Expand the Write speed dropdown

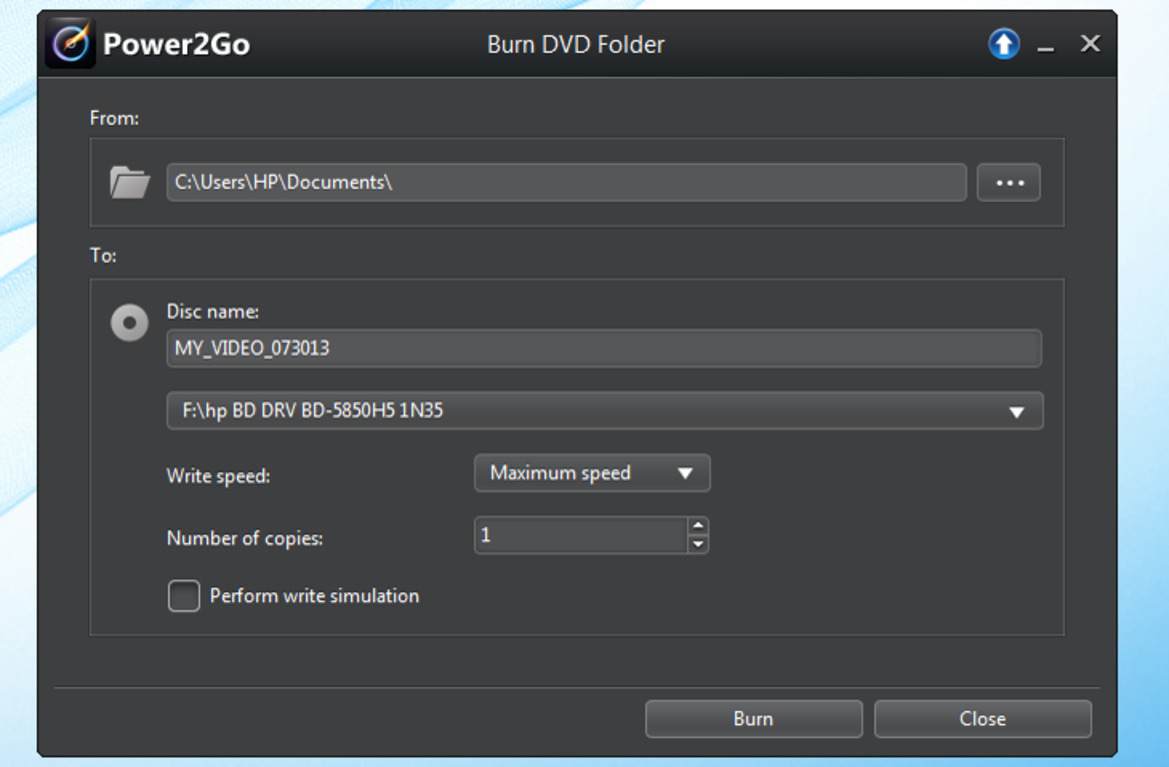coord(592,473)
